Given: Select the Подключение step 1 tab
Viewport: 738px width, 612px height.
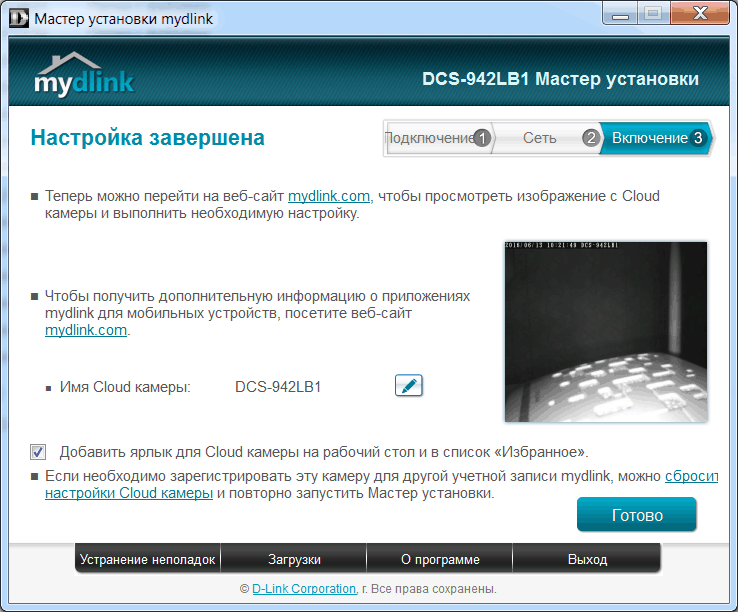Looking at the screenshot, I should (438, 138).
